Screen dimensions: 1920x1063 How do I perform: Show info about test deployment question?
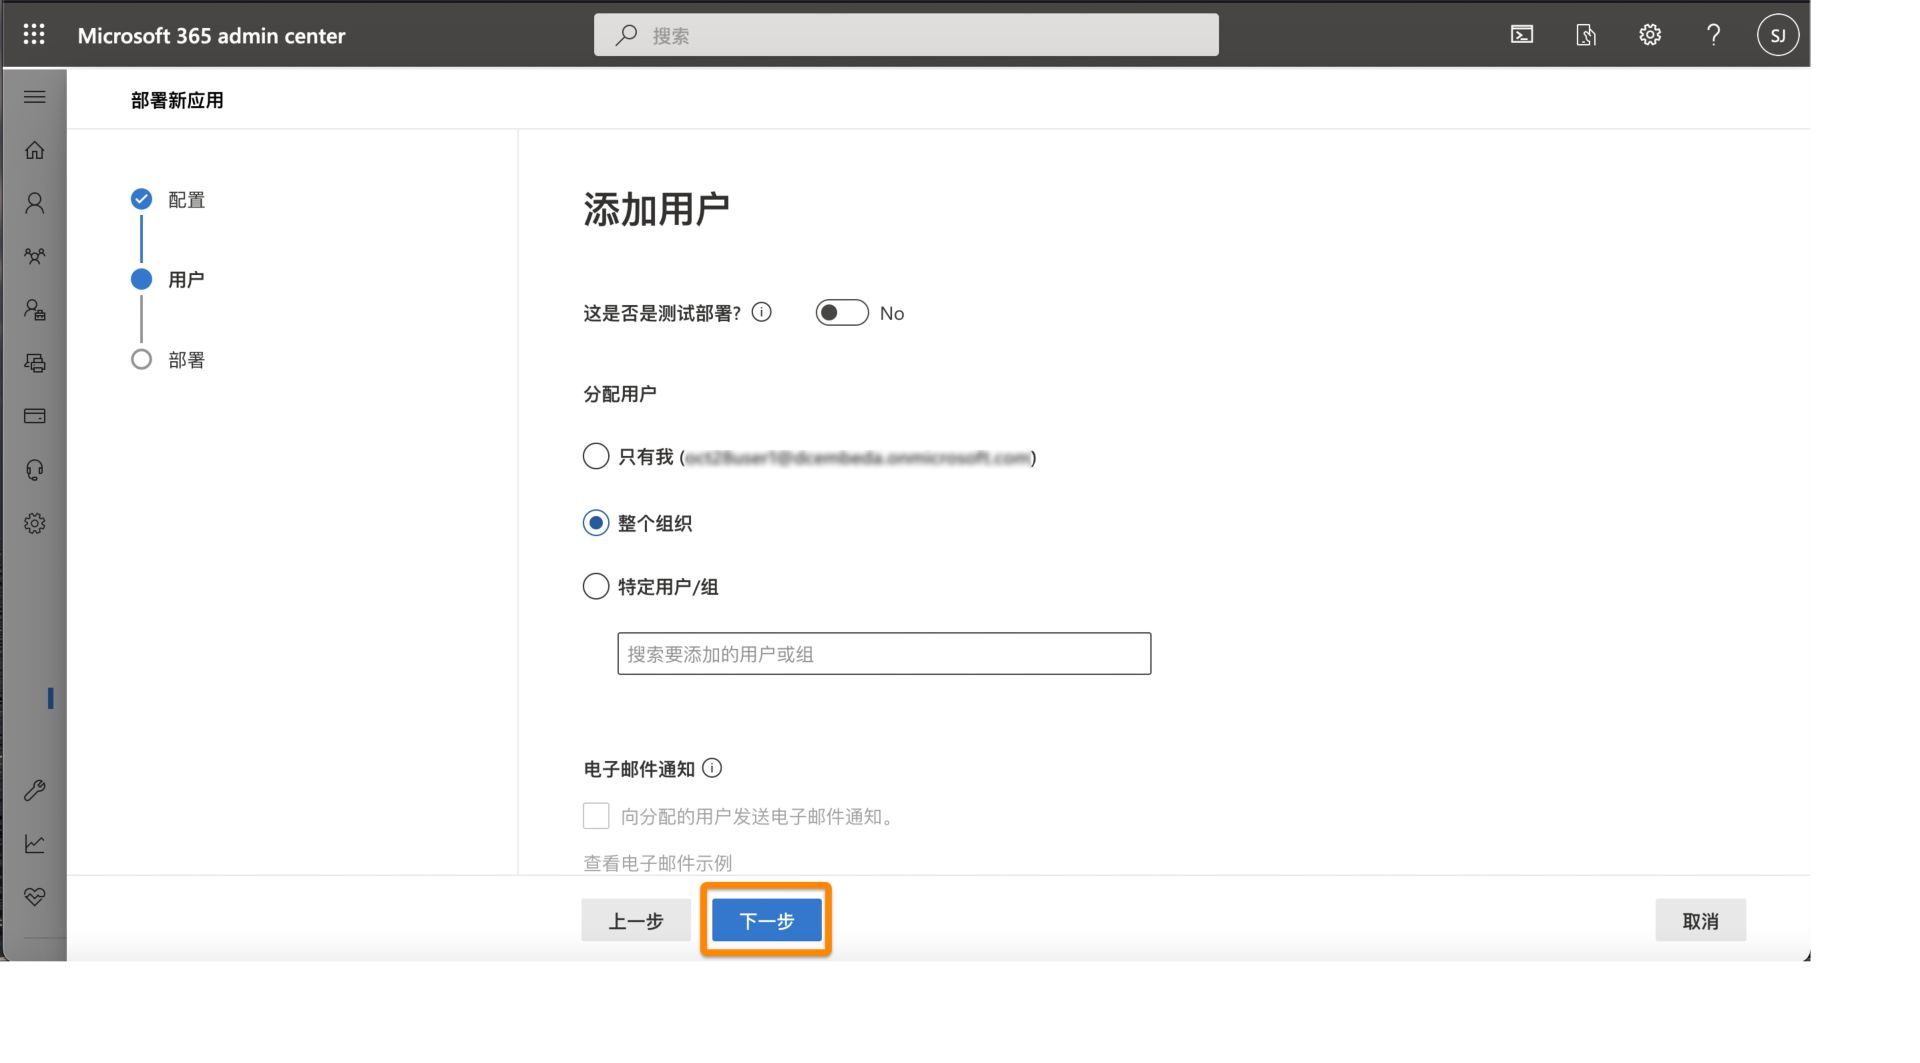(762, 312)
